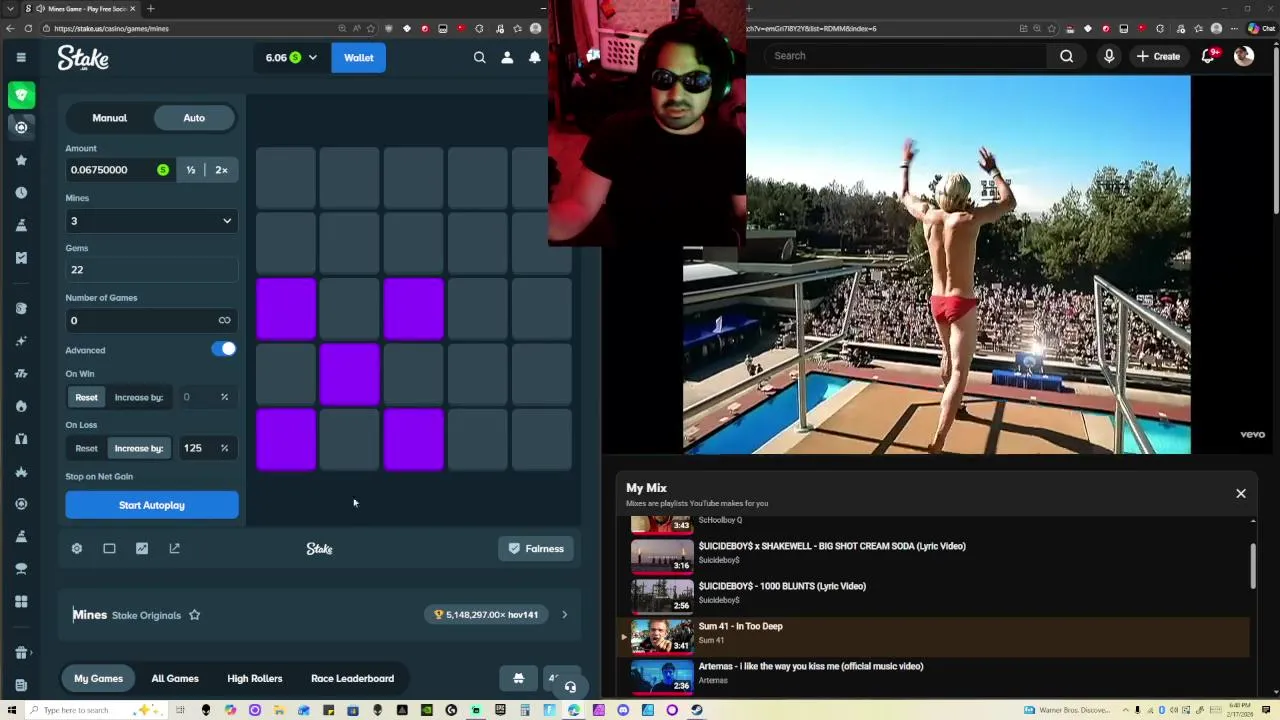Double the bet amount with 2×

(x=221, y=170)
